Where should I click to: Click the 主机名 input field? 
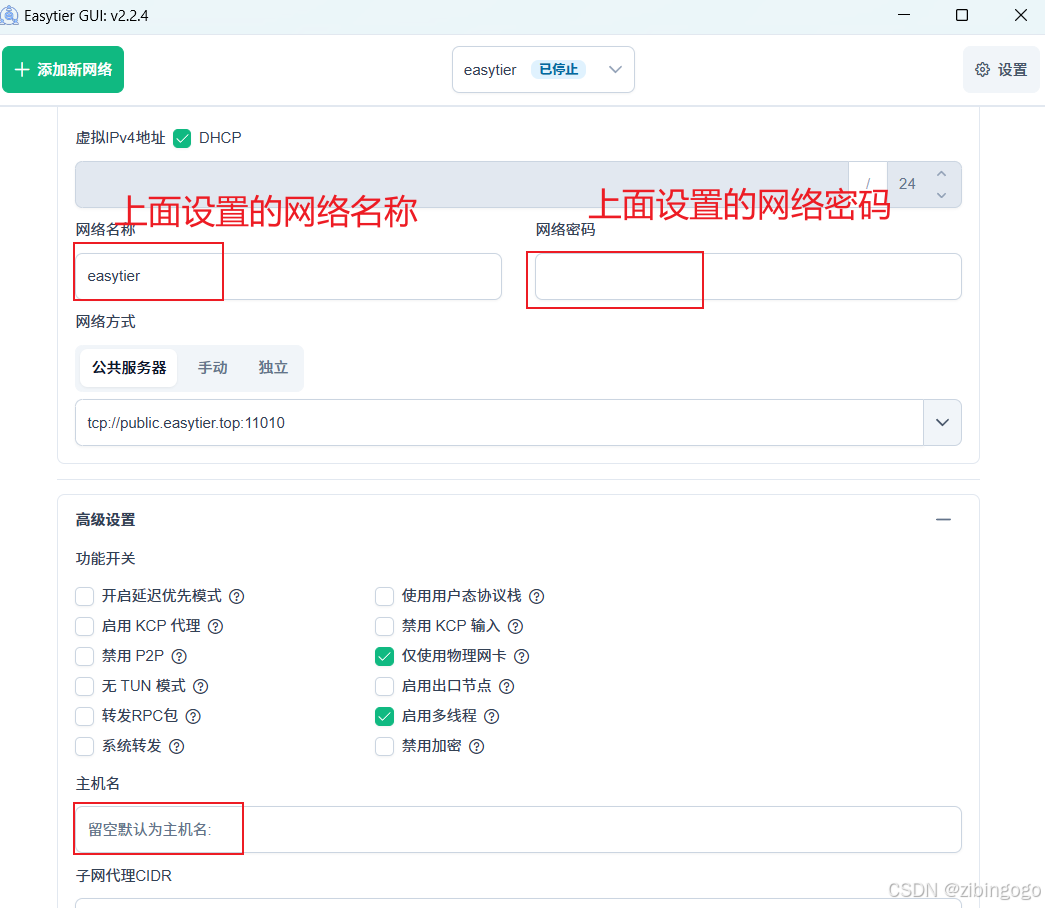518,829
